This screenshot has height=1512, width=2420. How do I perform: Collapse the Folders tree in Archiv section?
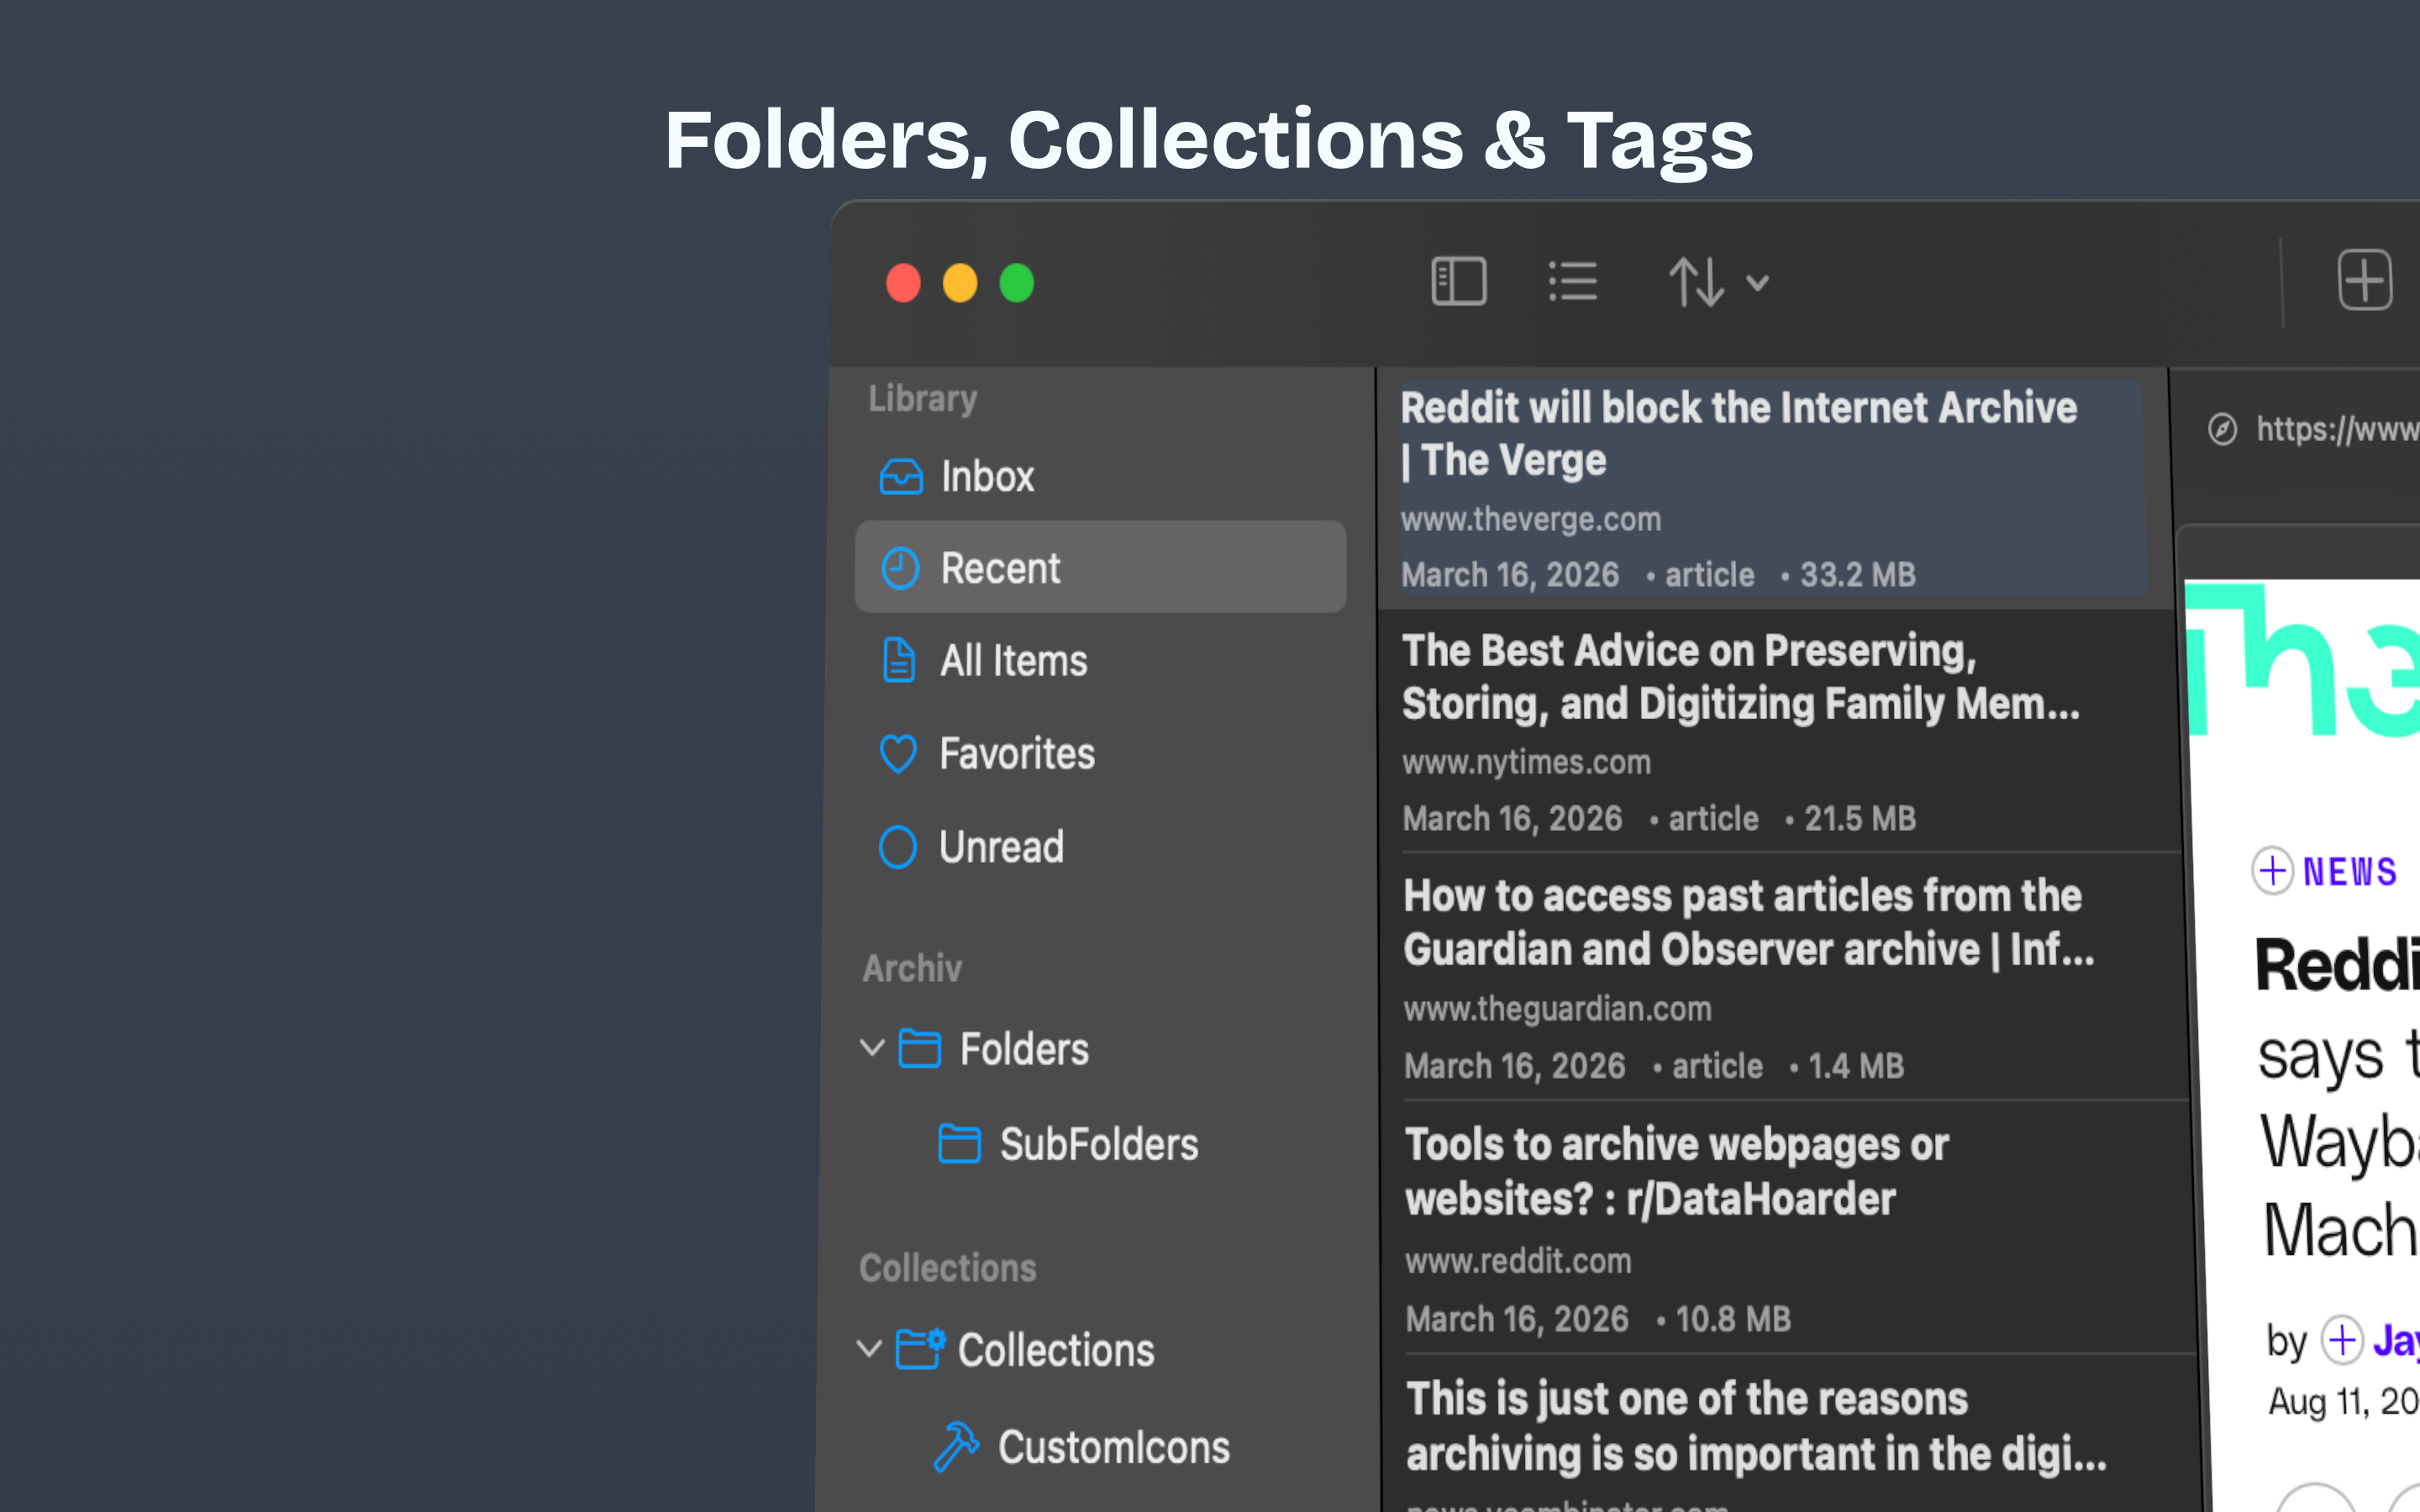point(871,1048)
